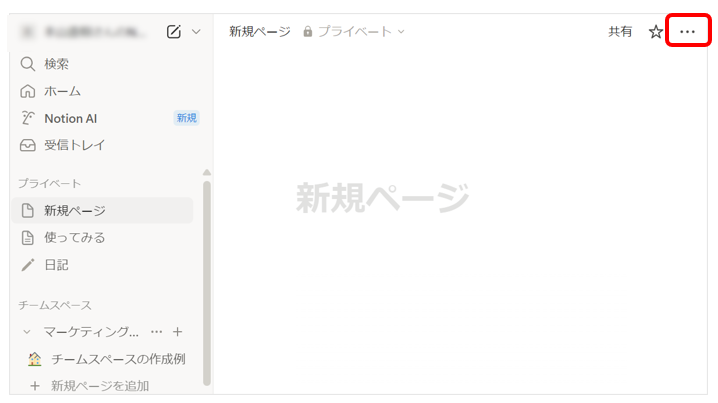Click the page icon beside 使ってみる
Screen dimensions: 718x403
(x=28, y=238)
